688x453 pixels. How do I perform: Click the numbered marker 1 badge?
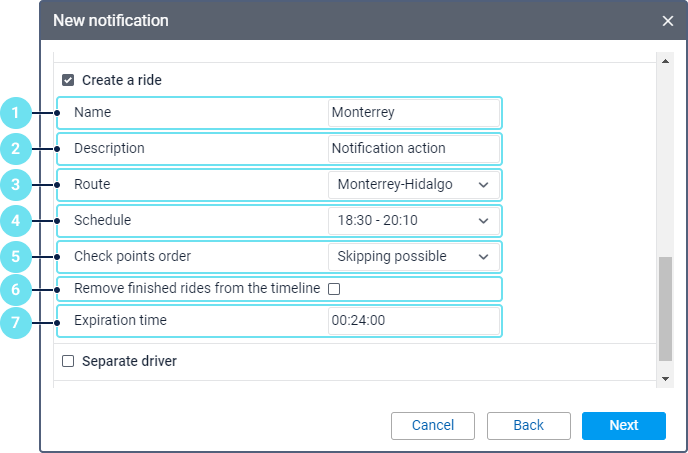click(16, 113)
